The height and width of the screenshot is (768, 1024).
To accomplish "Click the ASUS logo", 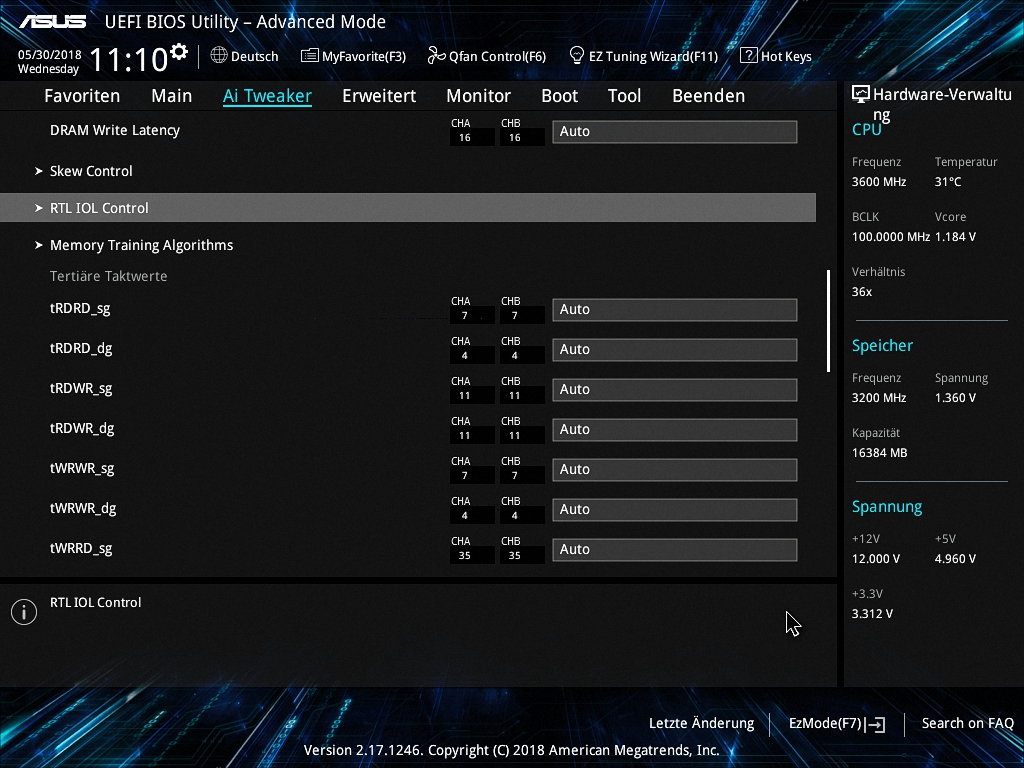I will tap(52, 22).
